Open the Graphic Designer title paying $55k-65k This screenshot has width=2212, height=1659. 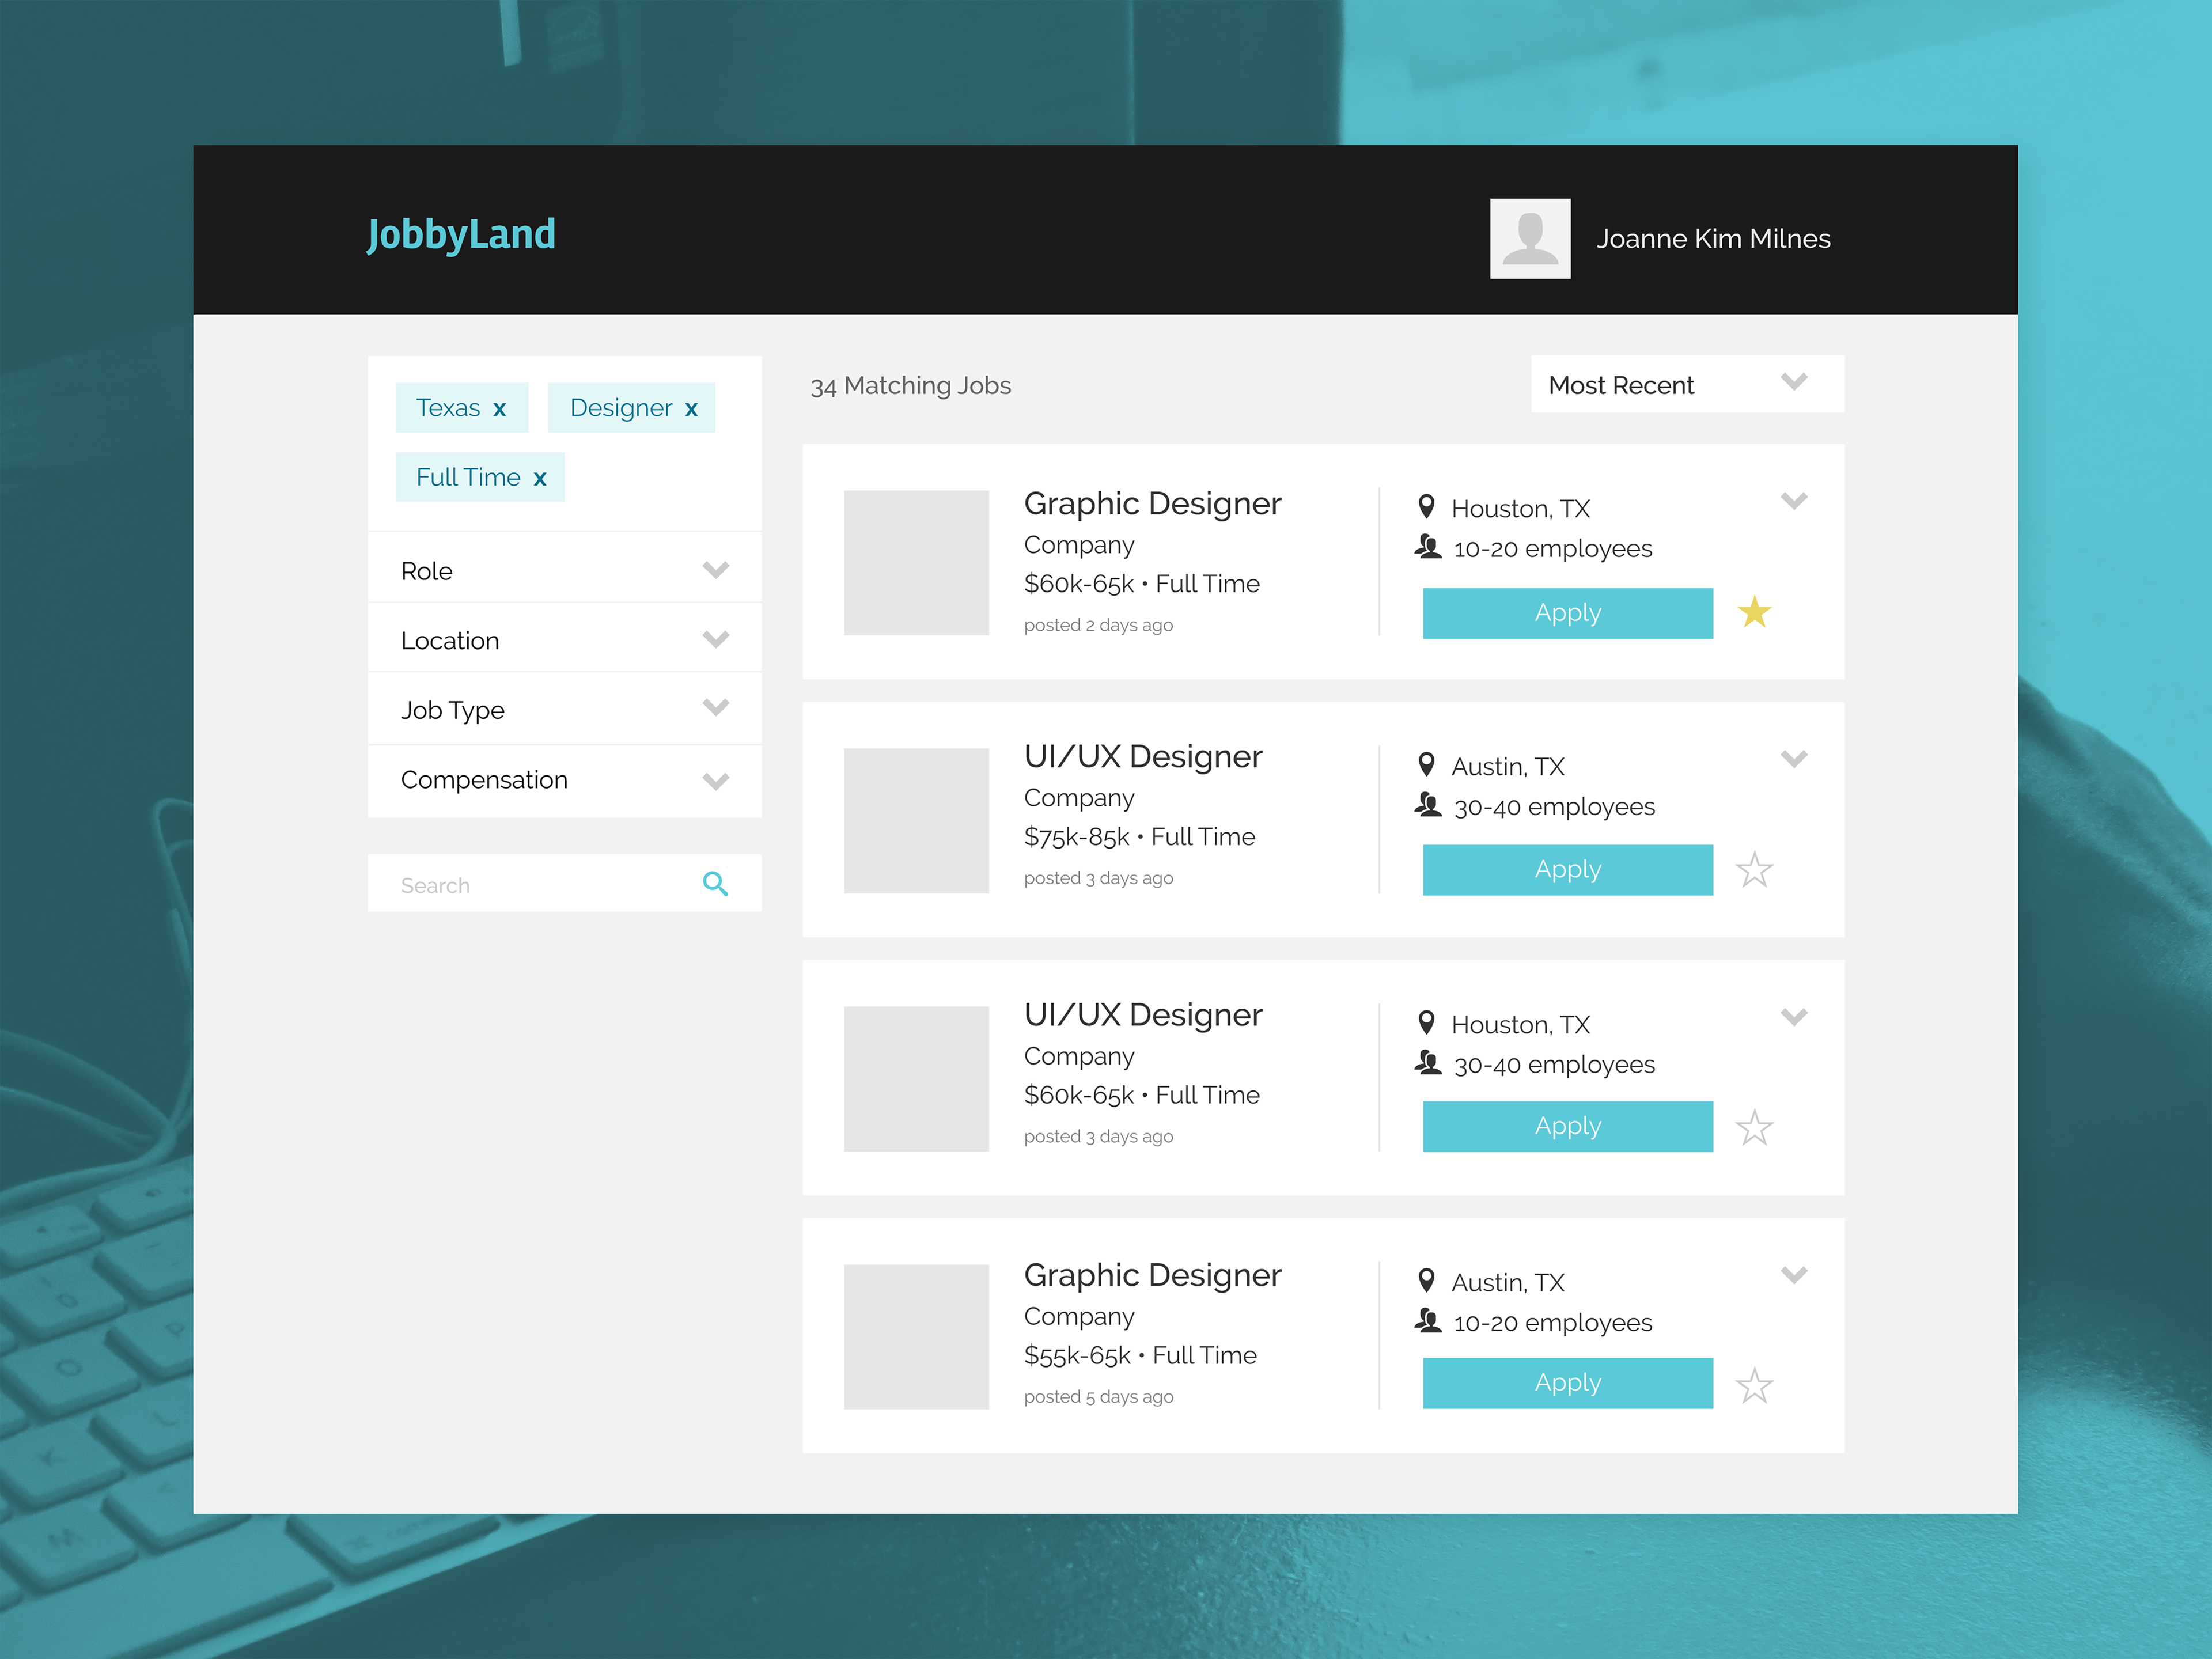click(1152, 1276)
